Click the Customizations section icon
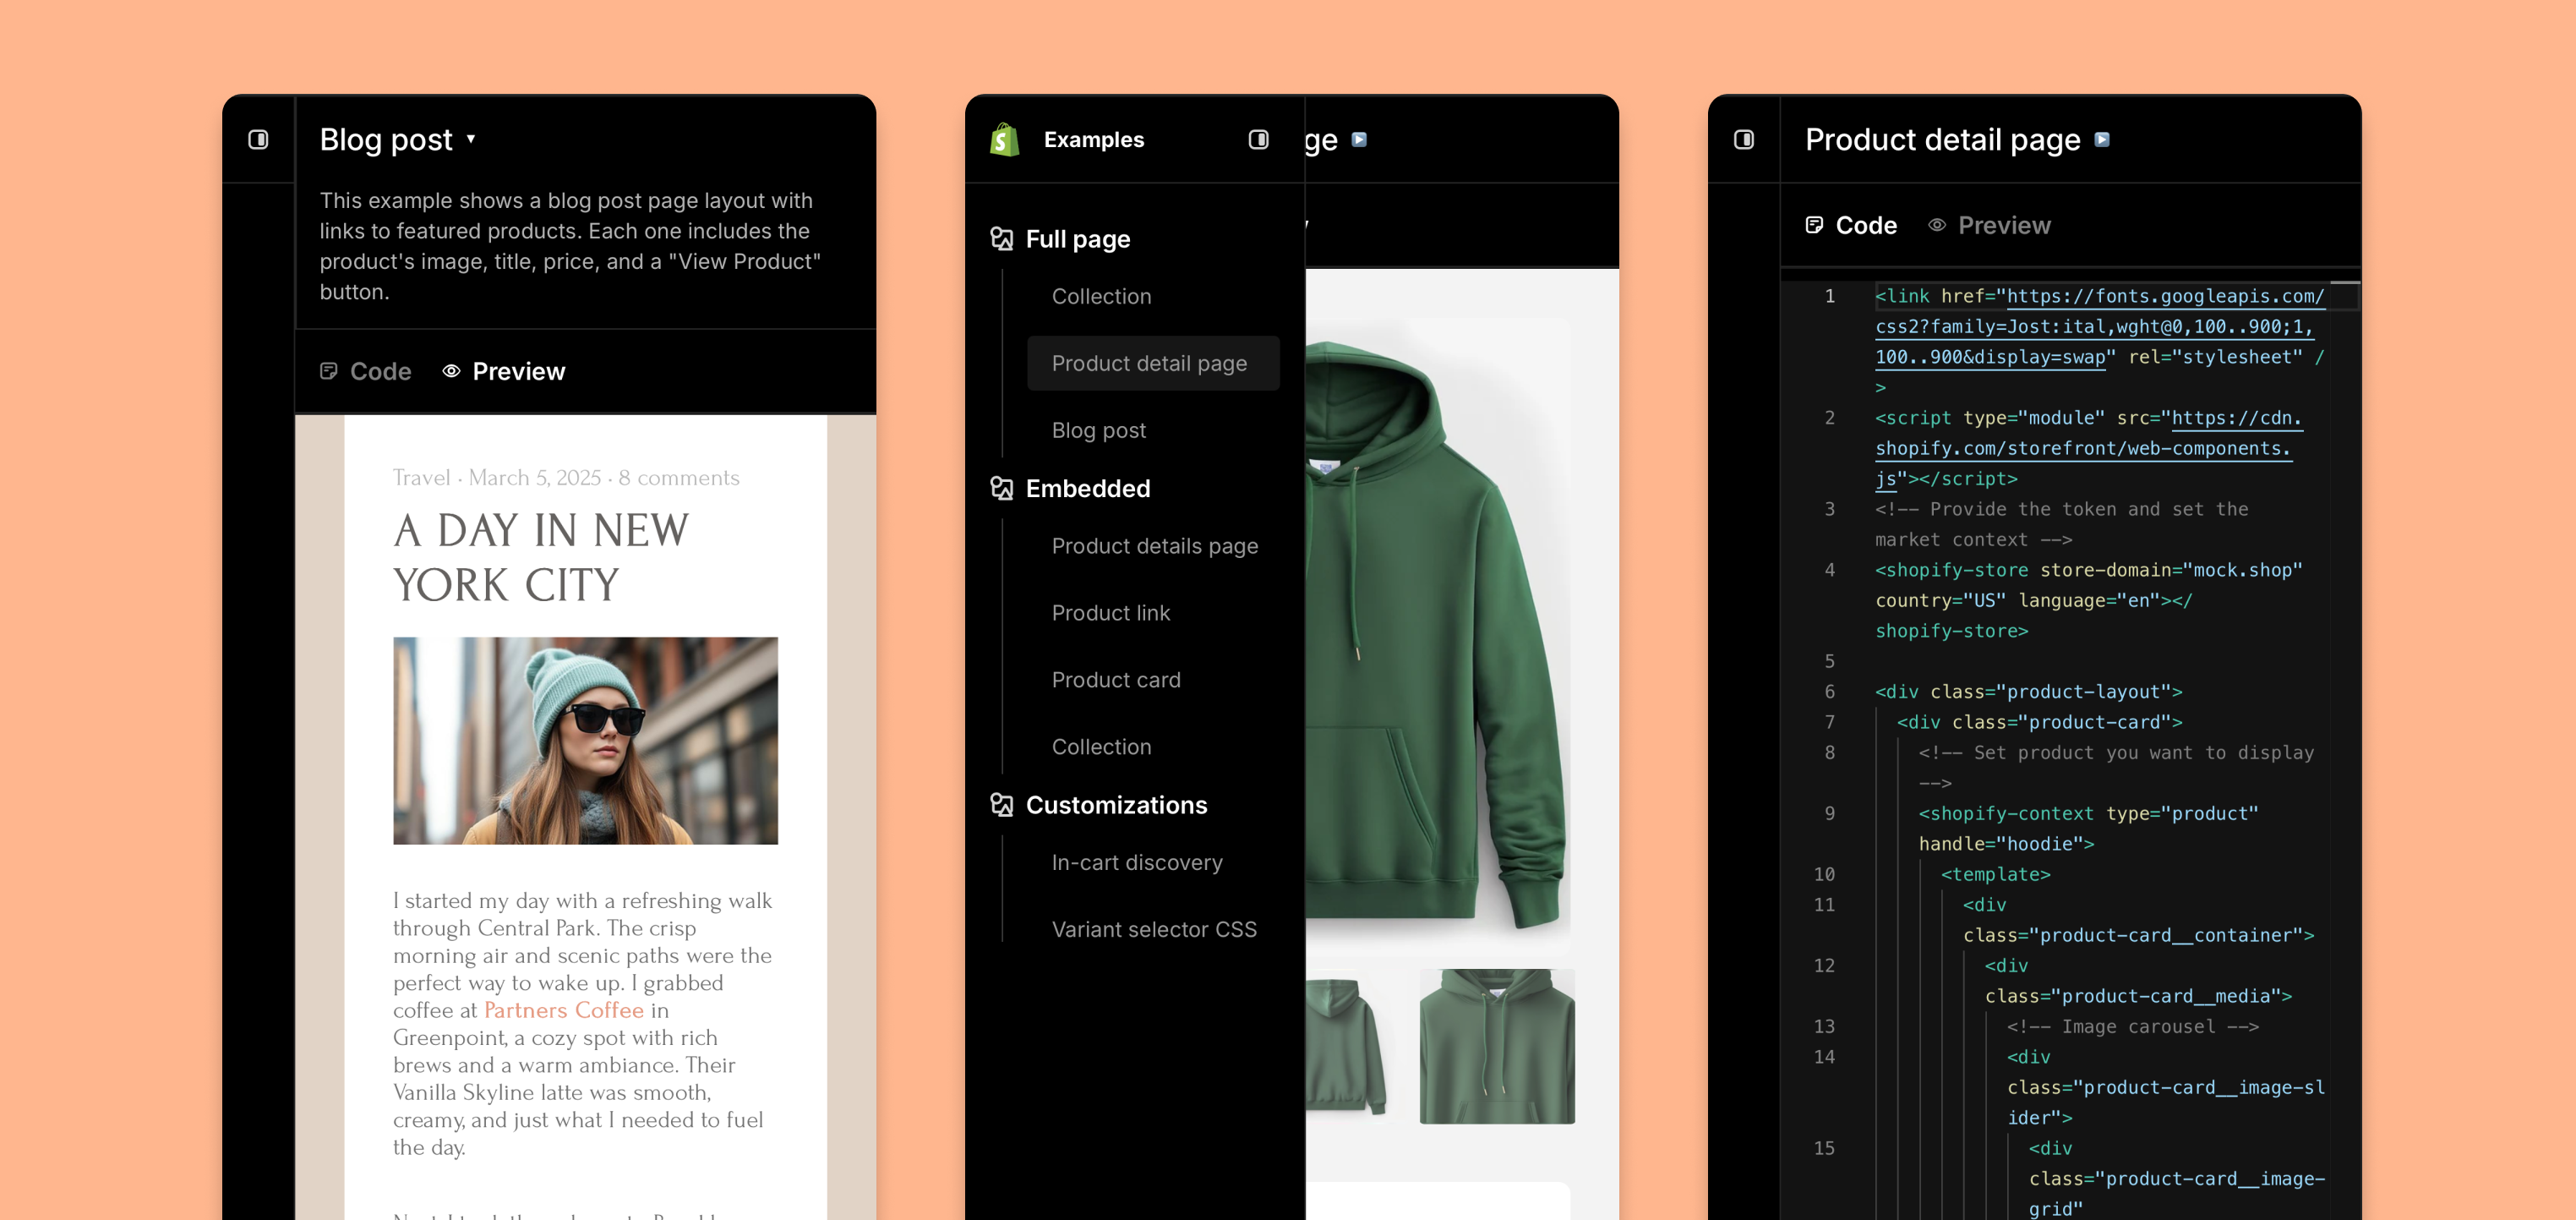2576x1220 pixels. tap(1001, 804)
